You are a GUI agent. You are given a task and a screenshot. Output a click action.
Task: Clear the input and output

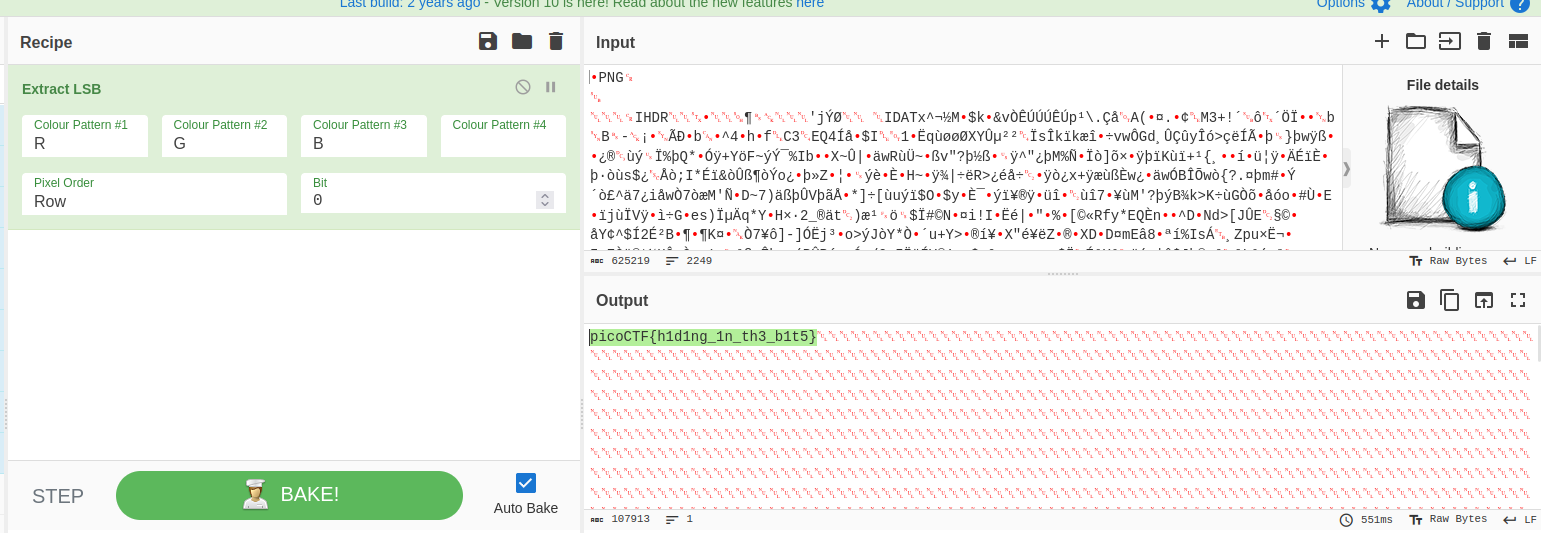click(x=1484, y=41)
